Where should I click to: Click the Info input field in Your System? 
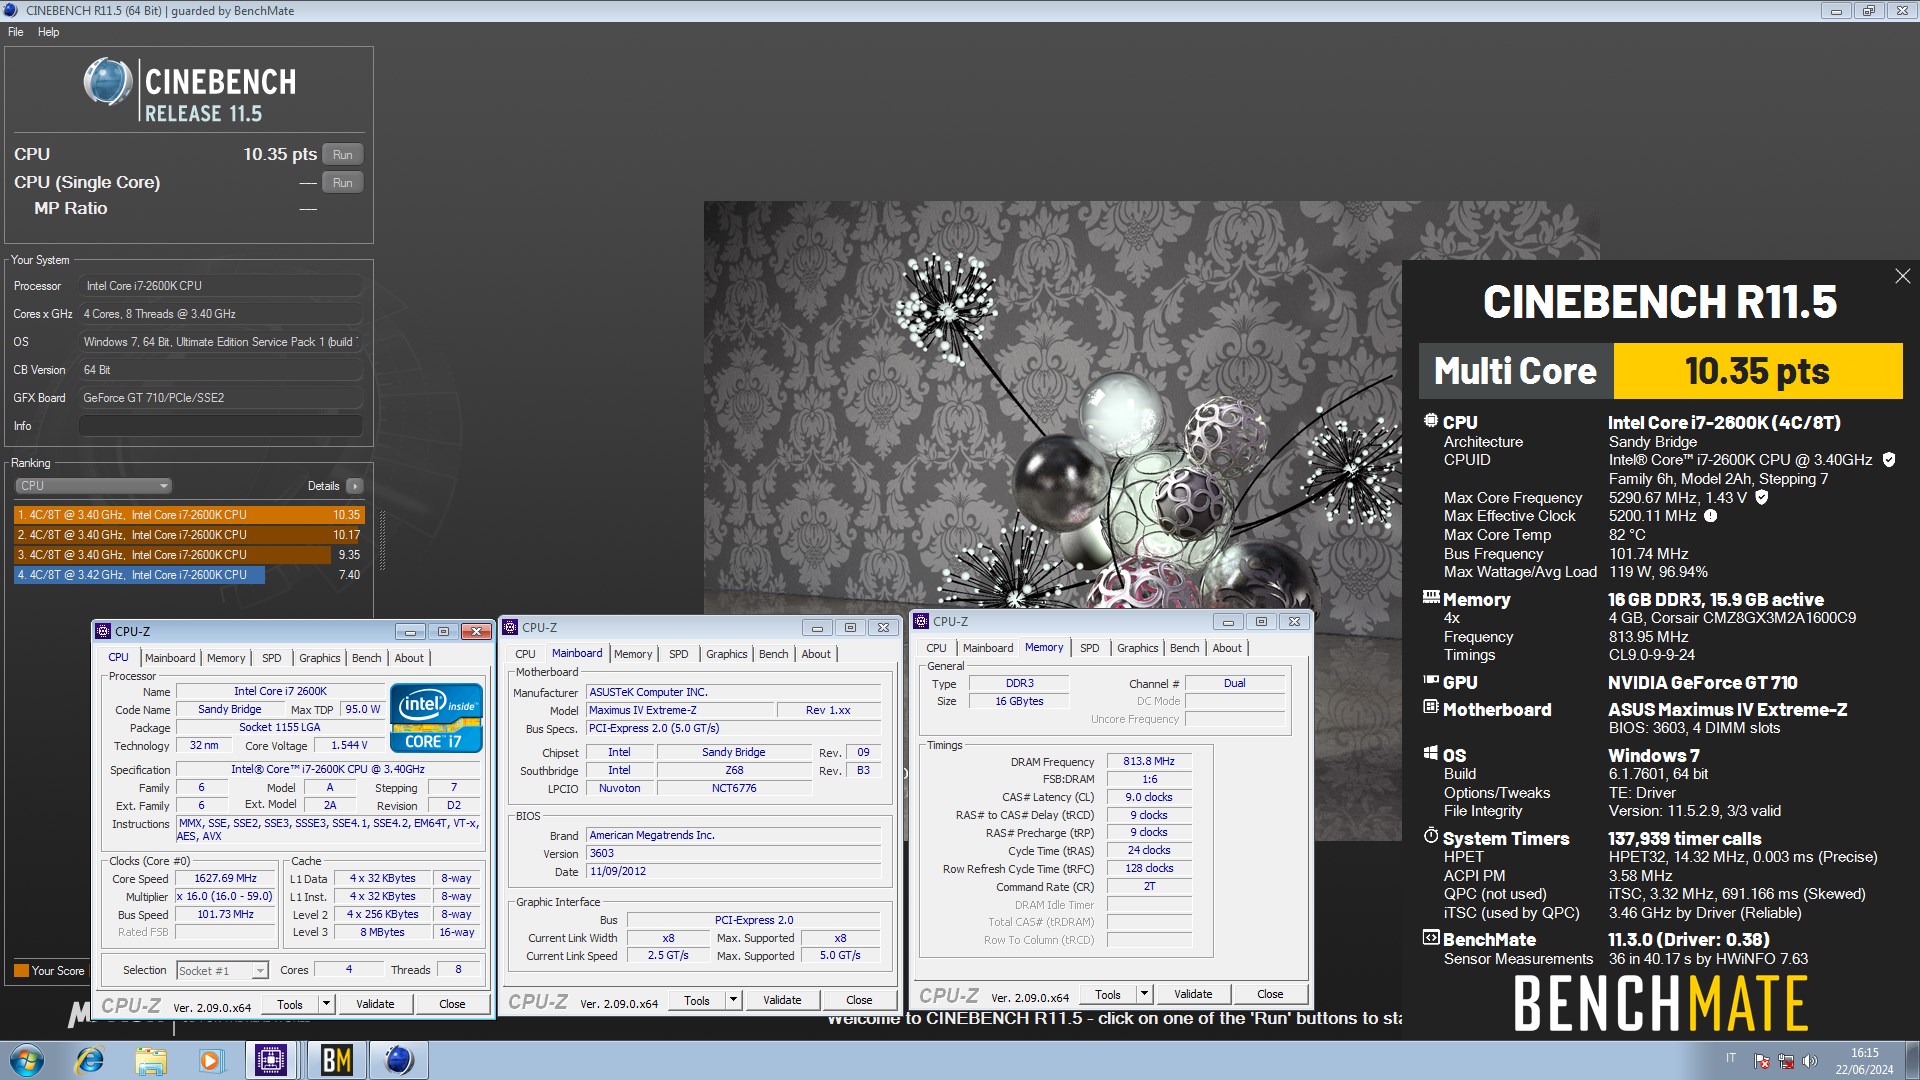click(220, 426)
